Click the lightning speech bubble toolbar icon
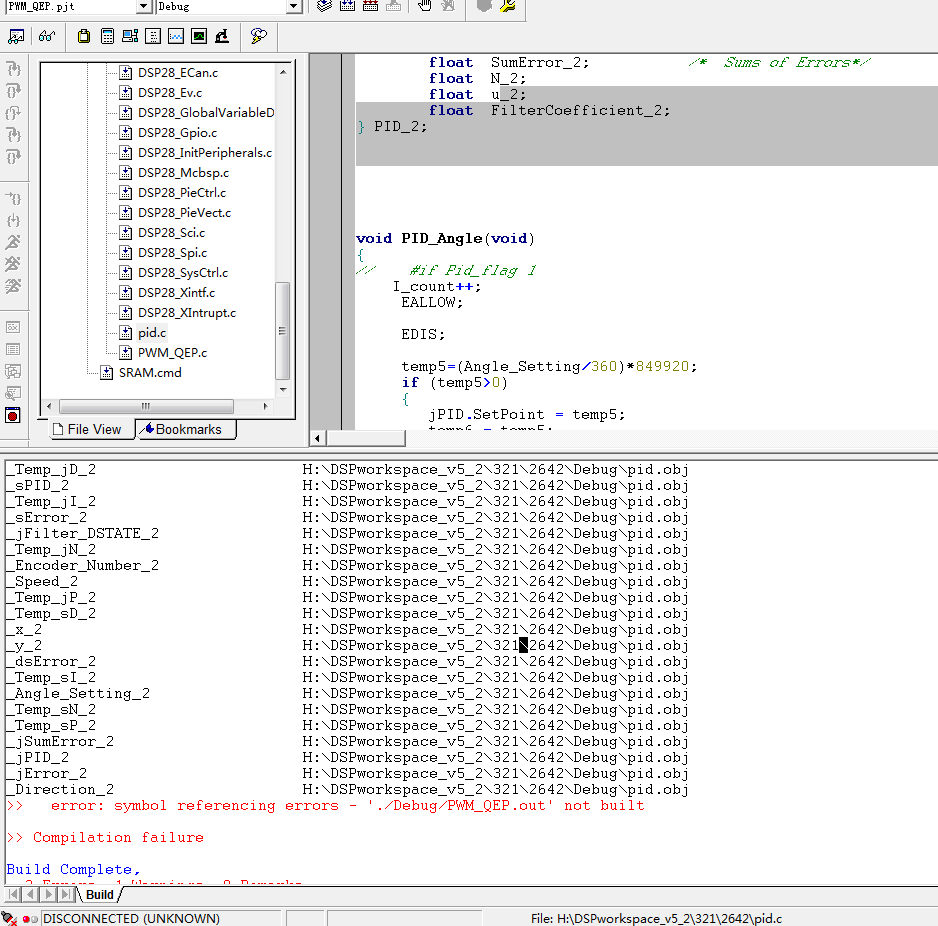This screenshot has width=938, height=926. pos(258,37)
